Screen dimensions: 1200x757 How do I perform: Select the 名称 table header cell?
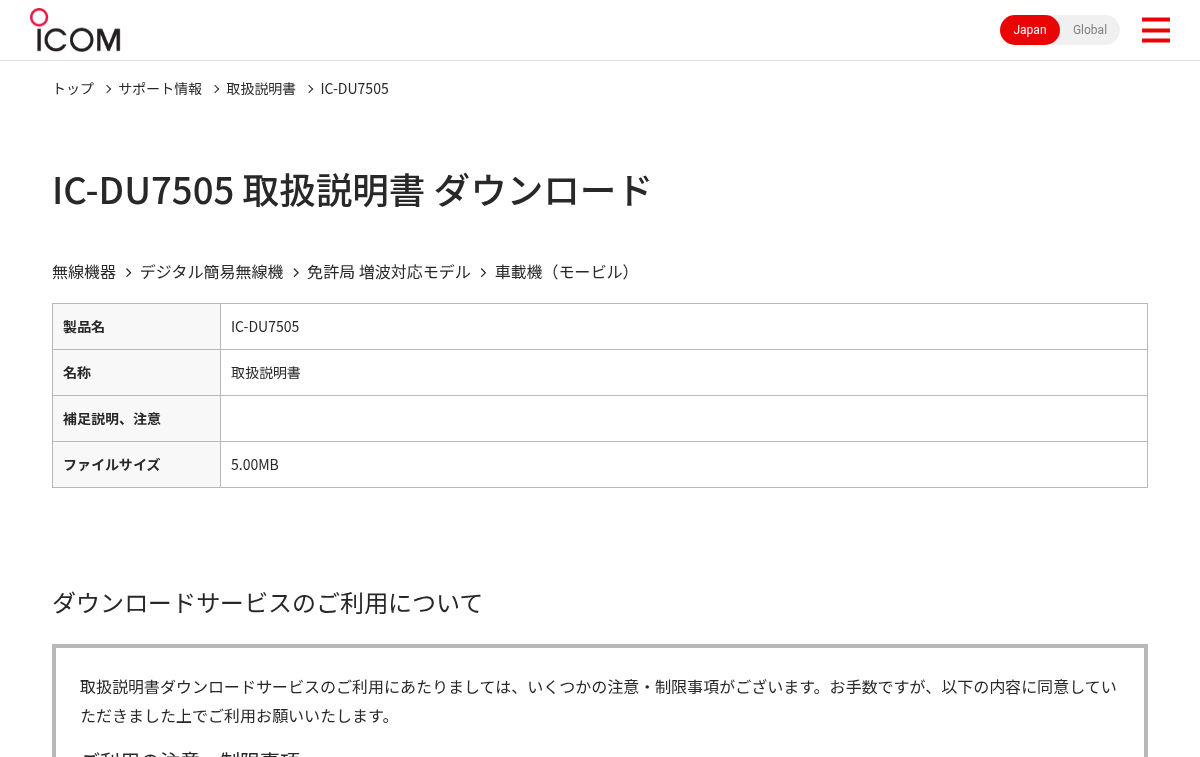tap(136, 373)
